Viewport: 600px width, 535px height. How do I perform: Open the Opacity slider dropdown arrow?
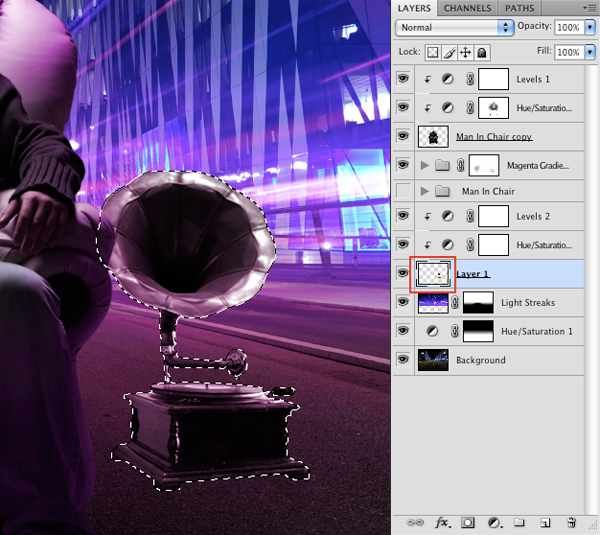[x=590, y=28]
